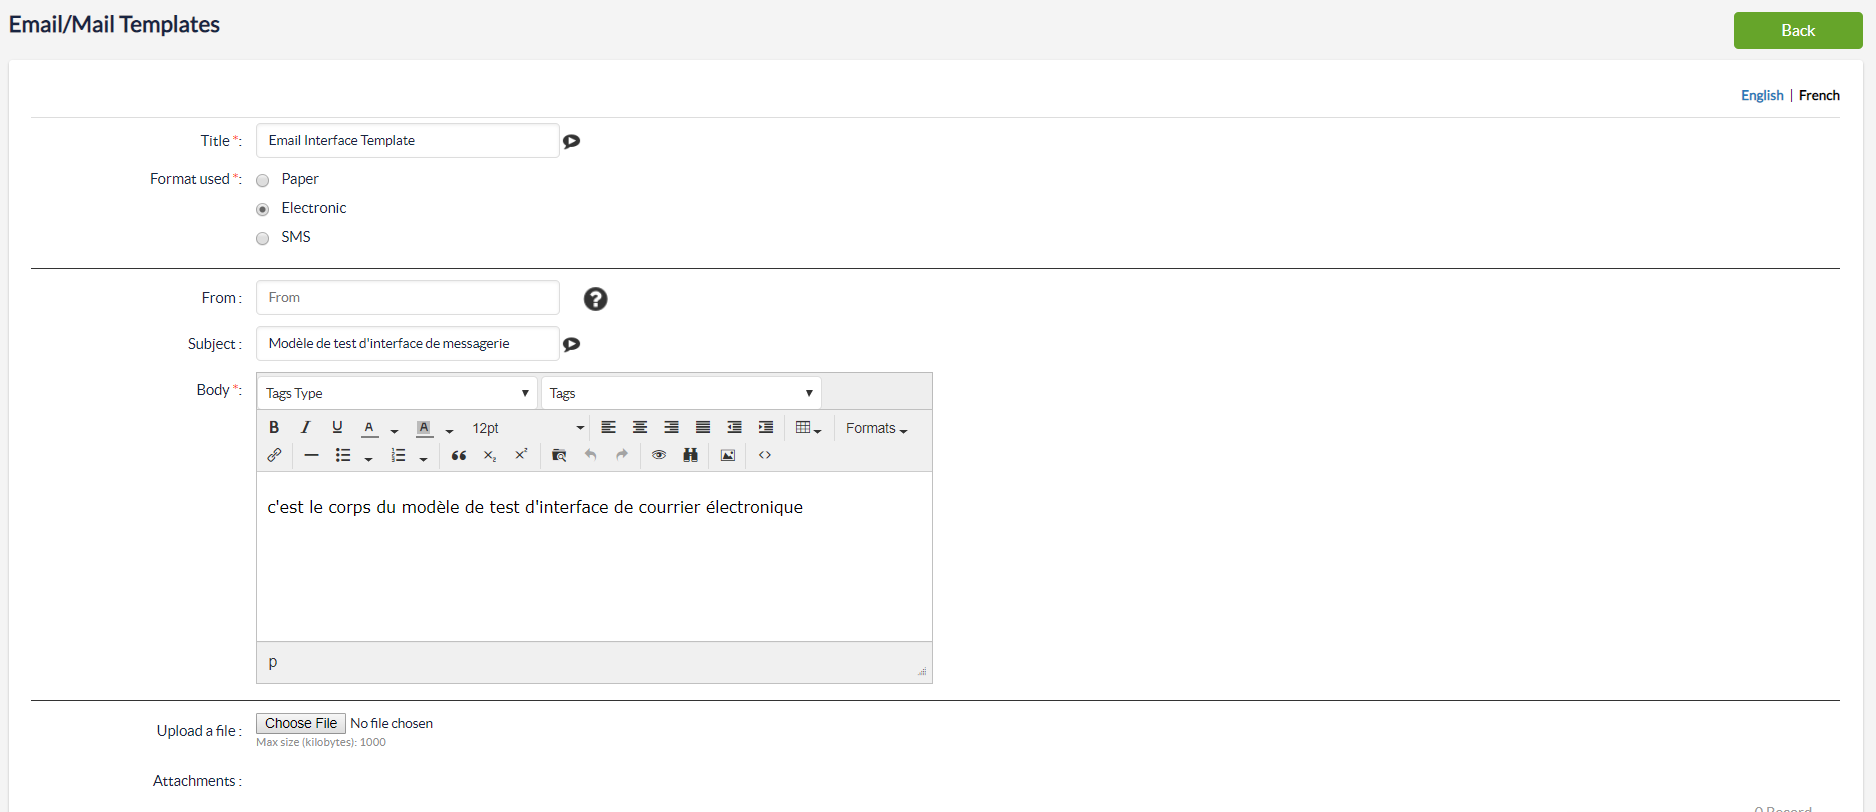The image size is (1876, 812).
Task: Toggle numbered list
Action: 398,455
